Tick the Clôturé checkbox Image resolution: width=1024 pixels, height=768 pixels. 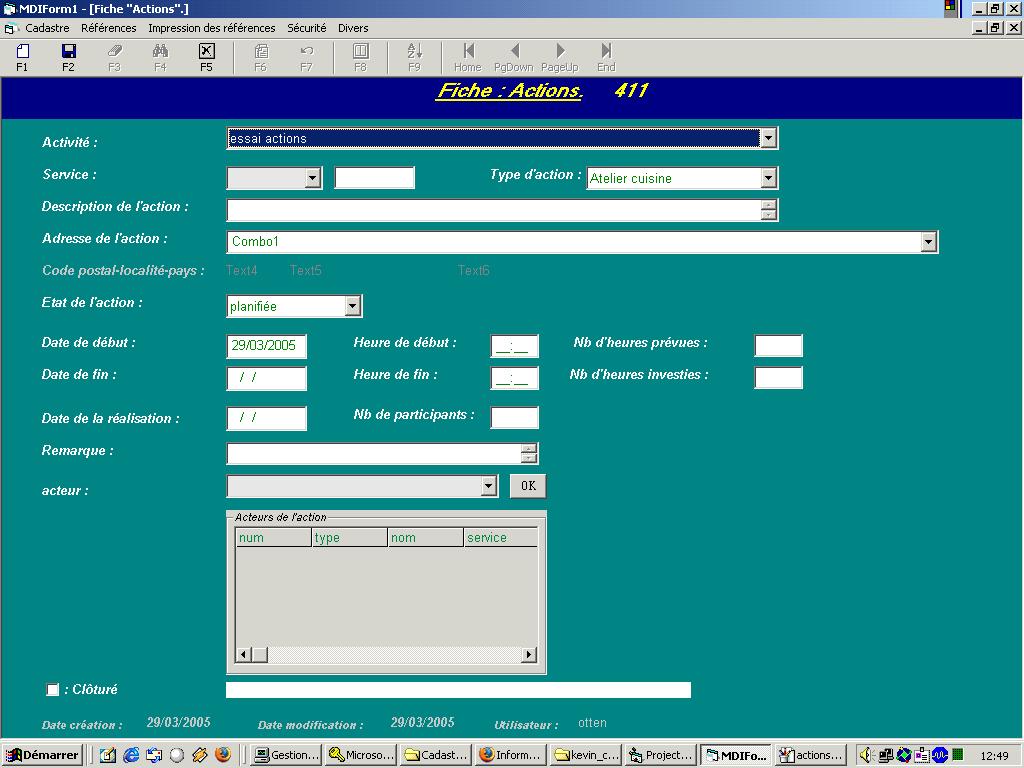pos(53,690)
